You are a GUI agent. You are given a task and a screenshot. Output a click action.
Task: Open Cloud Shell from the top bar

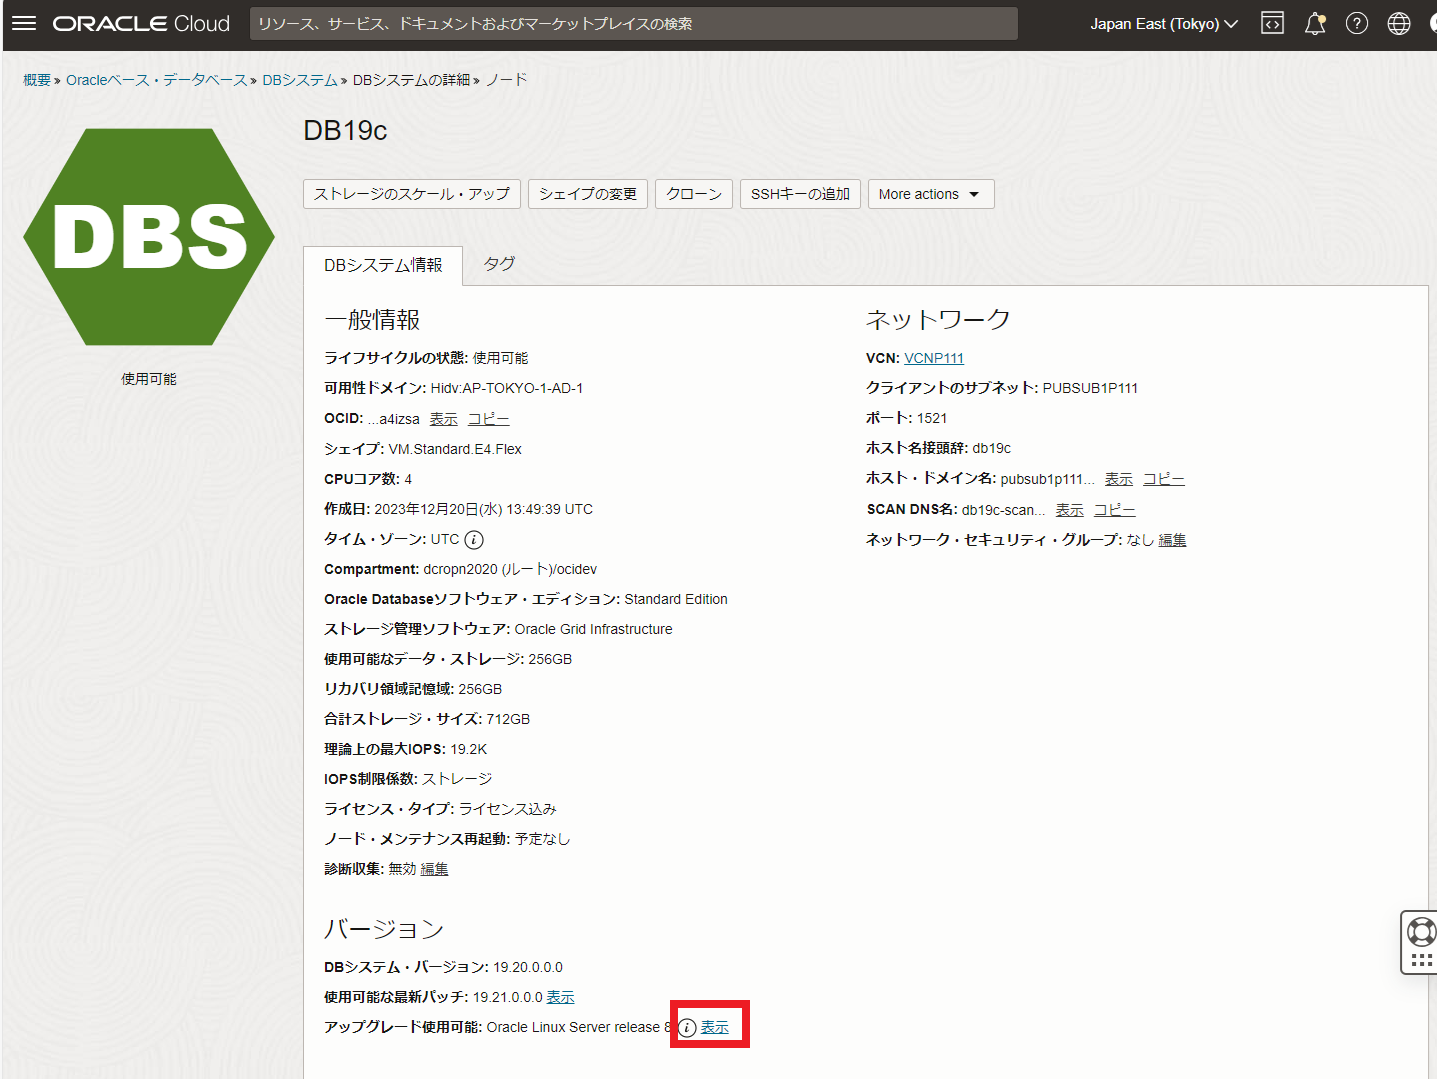coord(1271,23)
